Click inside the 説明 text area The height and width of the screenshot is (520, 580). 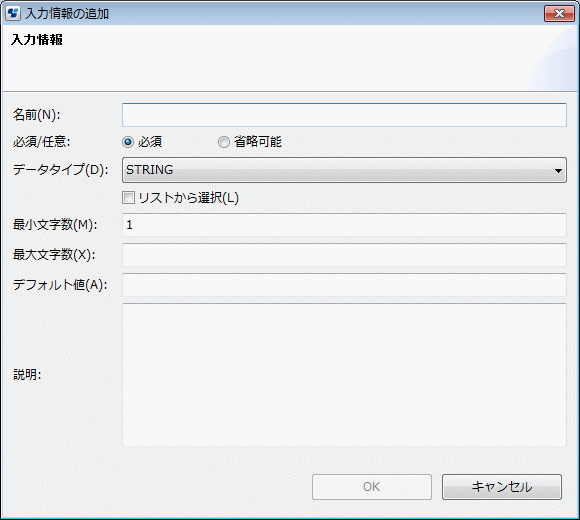point(344,375)
